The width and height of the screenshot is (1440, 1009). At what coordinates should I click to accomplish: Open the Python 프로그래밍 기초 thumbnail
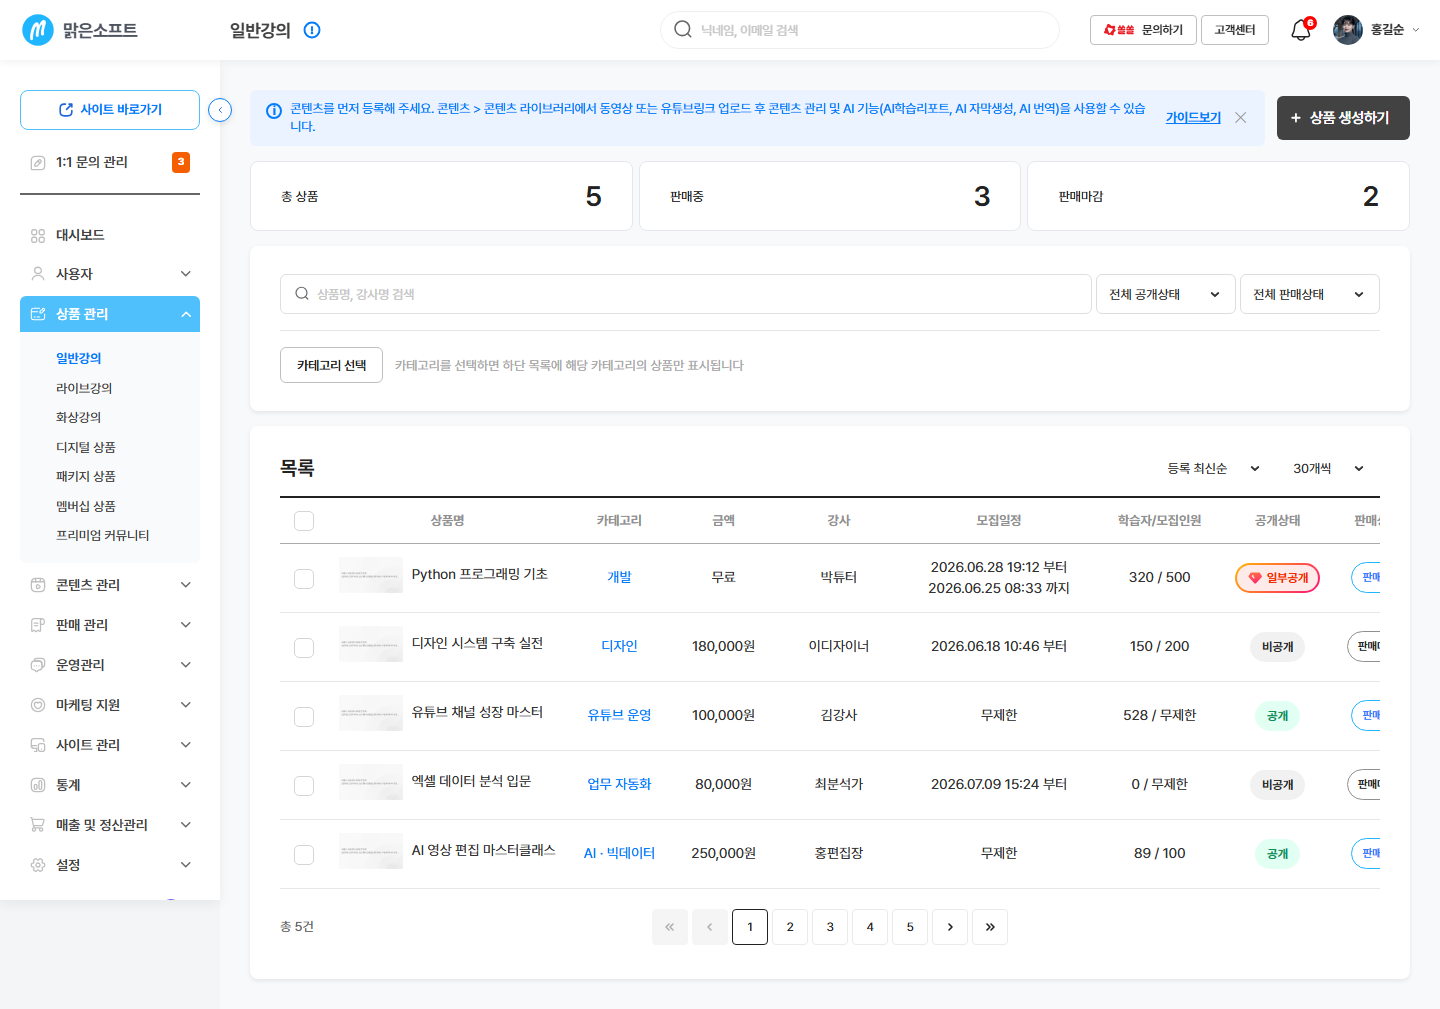[371, 575]
